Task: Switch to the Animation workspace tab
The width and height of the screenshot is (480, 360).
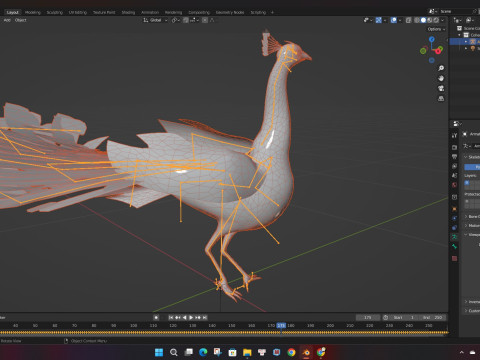Action: coord(150,12)
